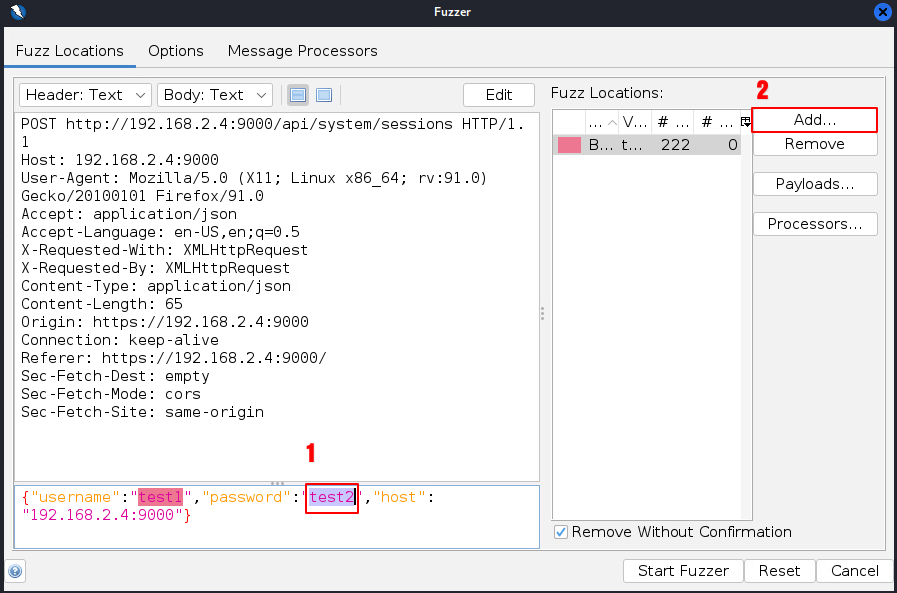The image size is (897, 593).
Task: Open the Payloads... dialog
Action: coord(814,184)
